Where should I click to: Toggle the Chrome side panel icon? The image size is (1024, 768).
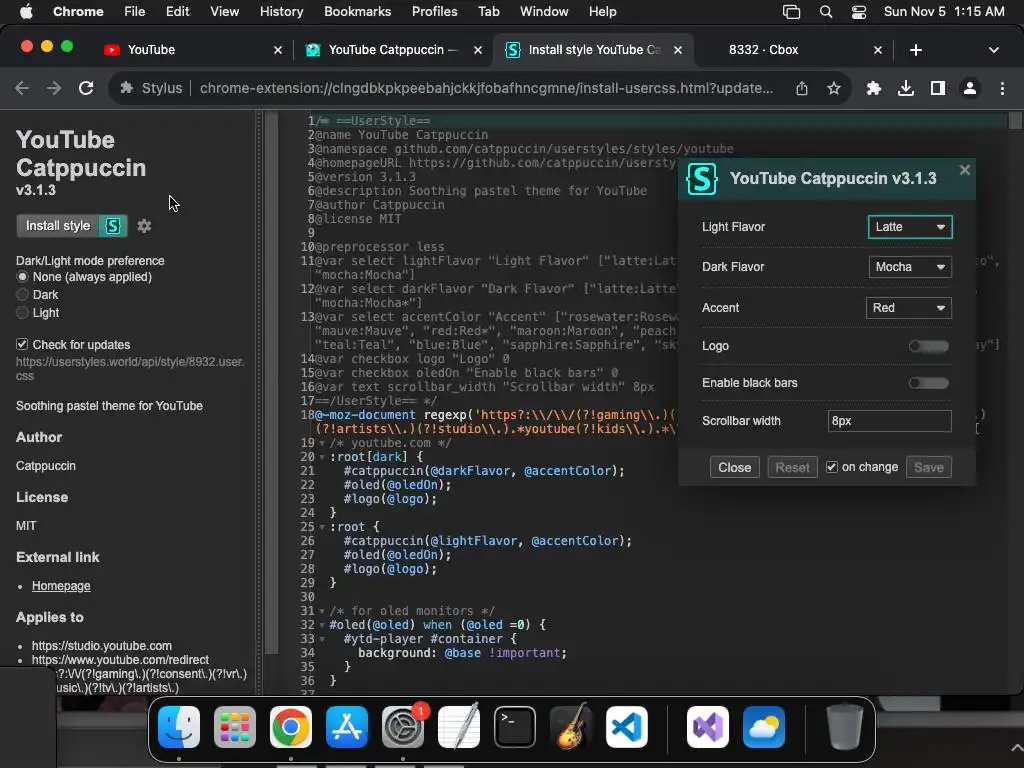[x=938, y=88]
